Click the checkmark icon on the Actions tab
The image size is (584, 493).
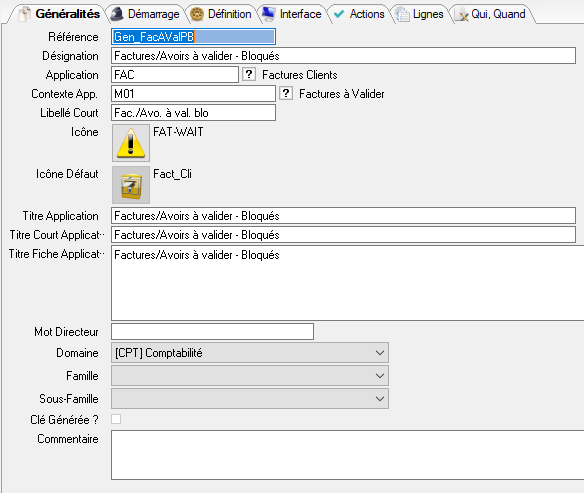[x=339, y=14]
